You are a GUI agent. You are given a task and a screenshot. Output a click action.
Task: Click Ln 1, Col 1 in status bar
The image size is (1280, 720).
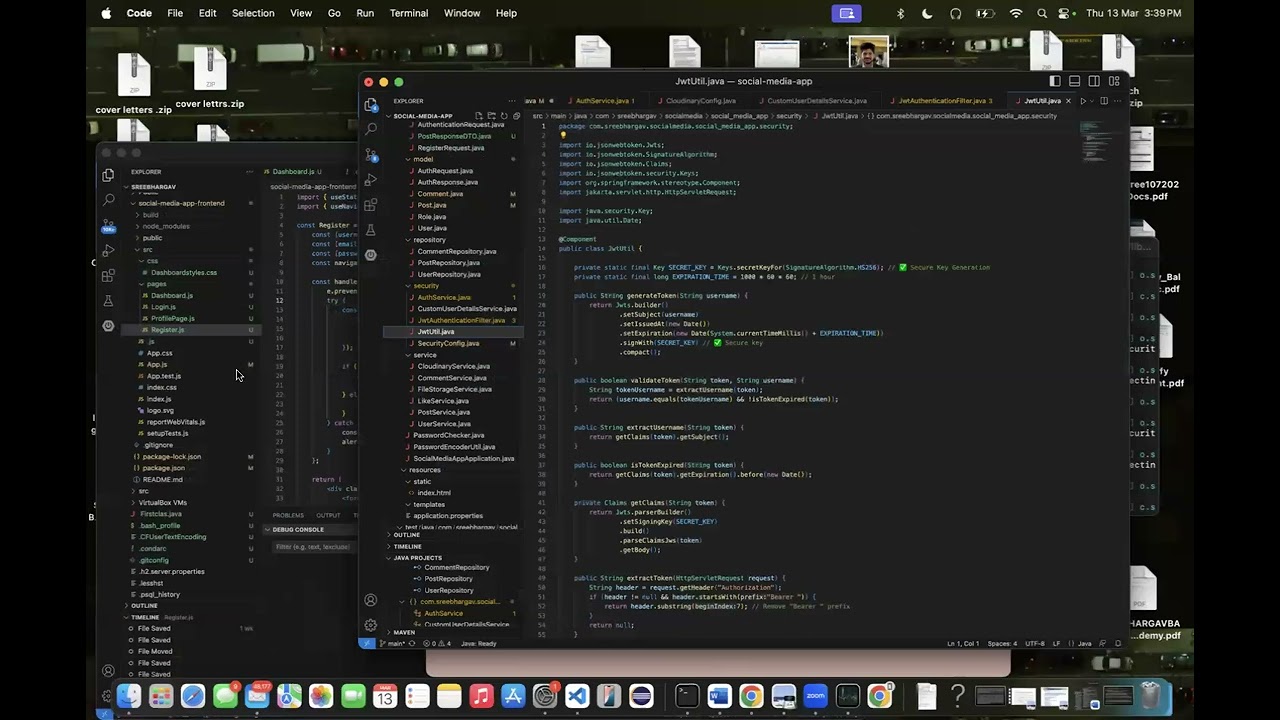963,643
